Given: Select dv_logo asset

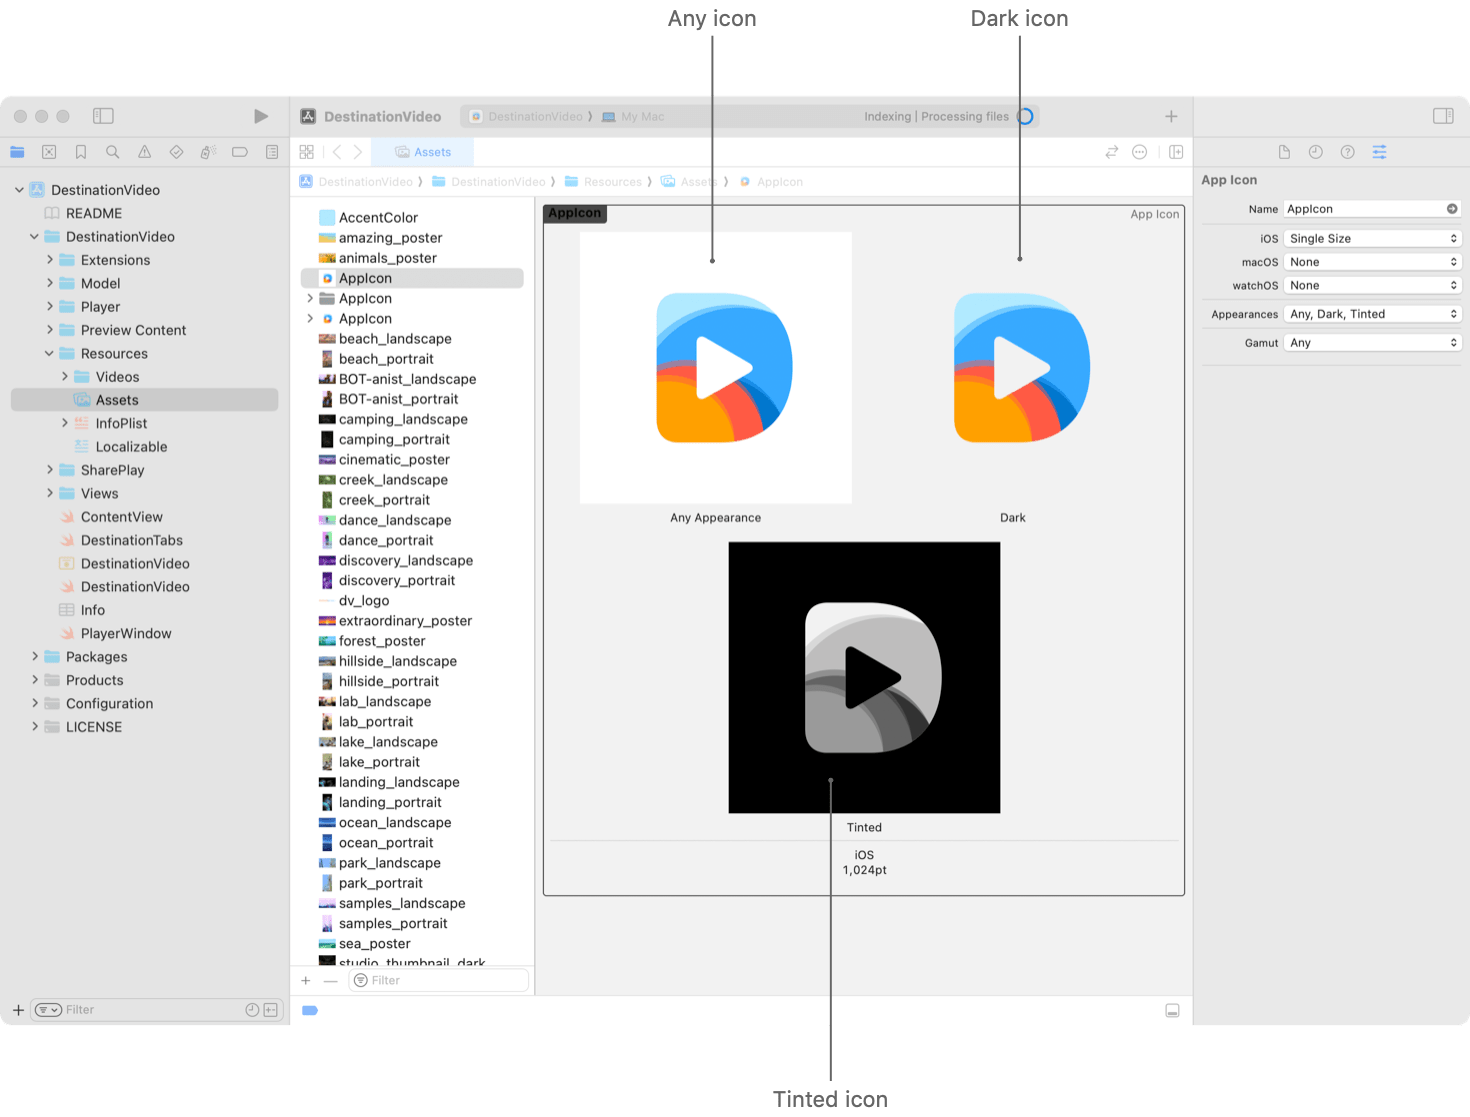Looking at the screenshot, I should pos(364,600).
